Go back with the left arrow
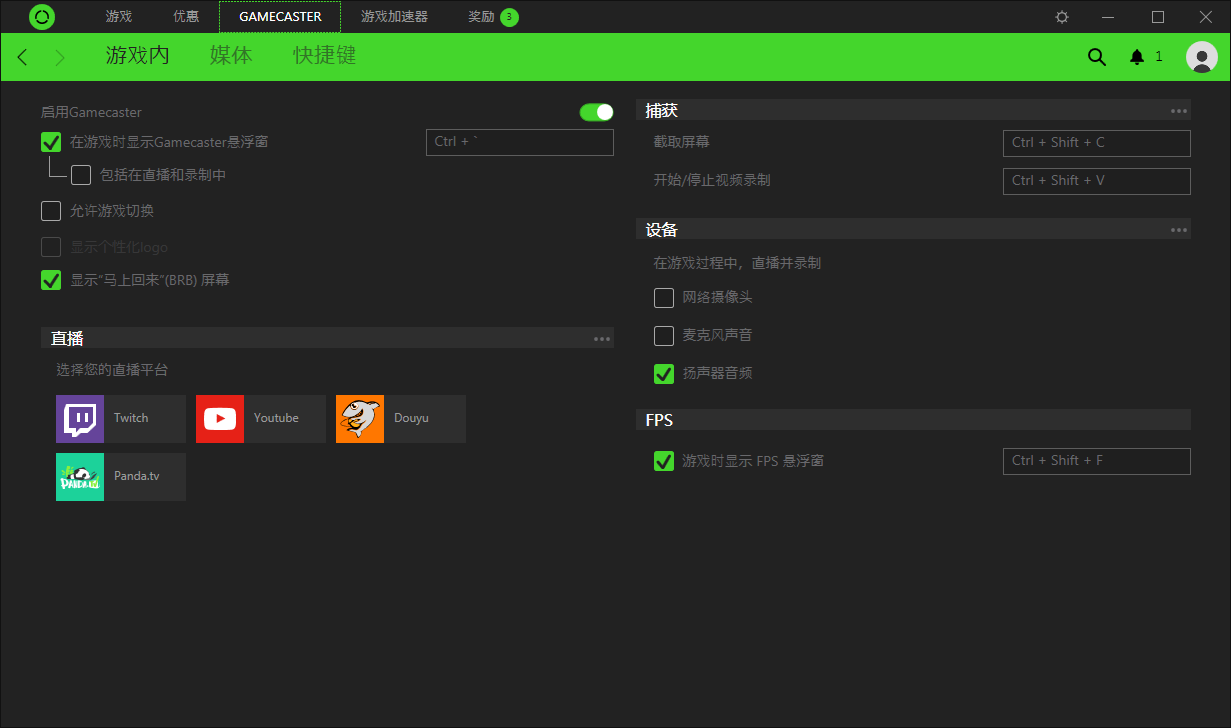 (x=23, y=58)
